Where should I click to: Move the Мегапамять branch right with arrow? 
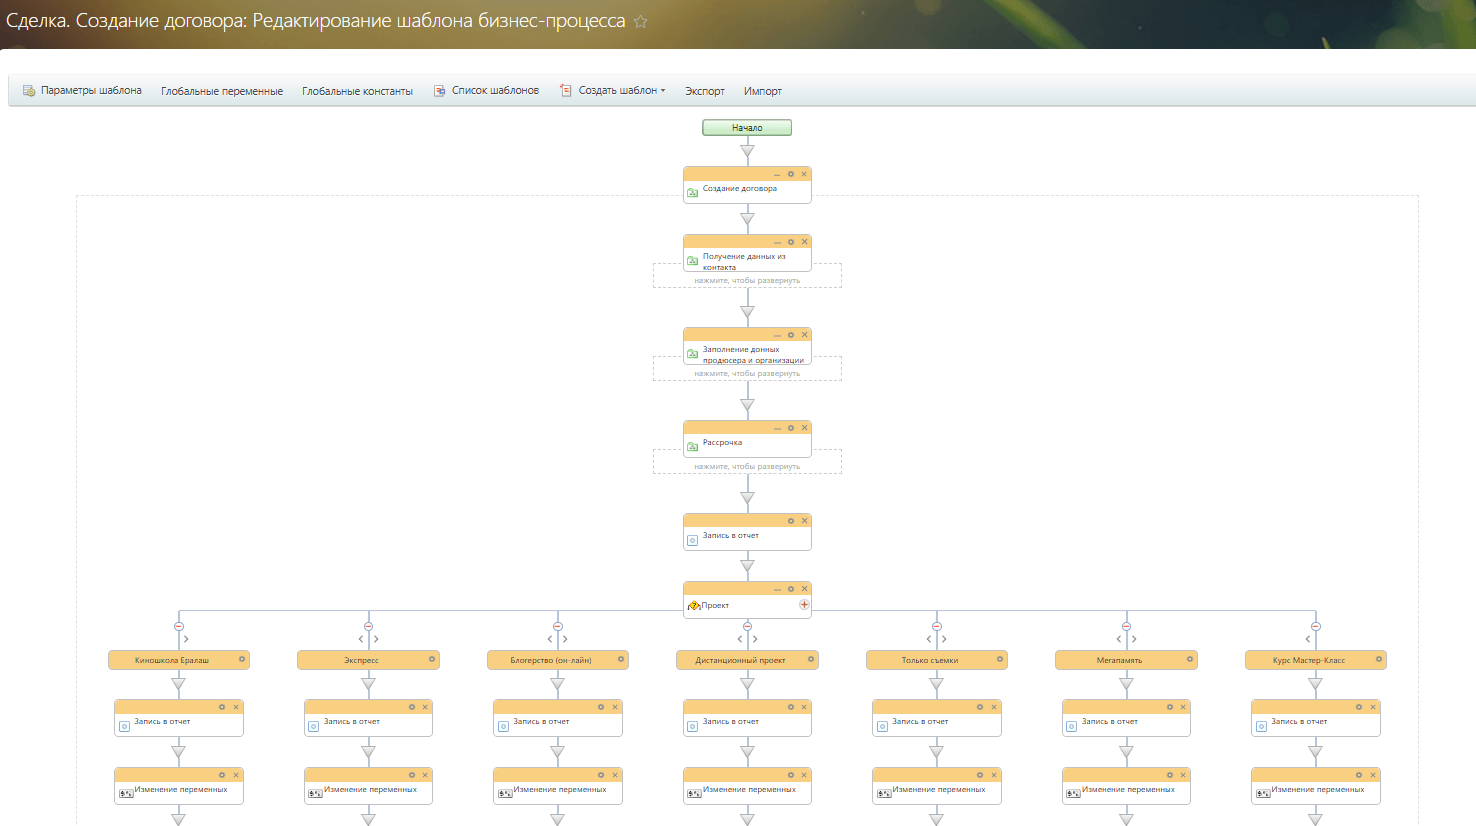click(1134, 639)
